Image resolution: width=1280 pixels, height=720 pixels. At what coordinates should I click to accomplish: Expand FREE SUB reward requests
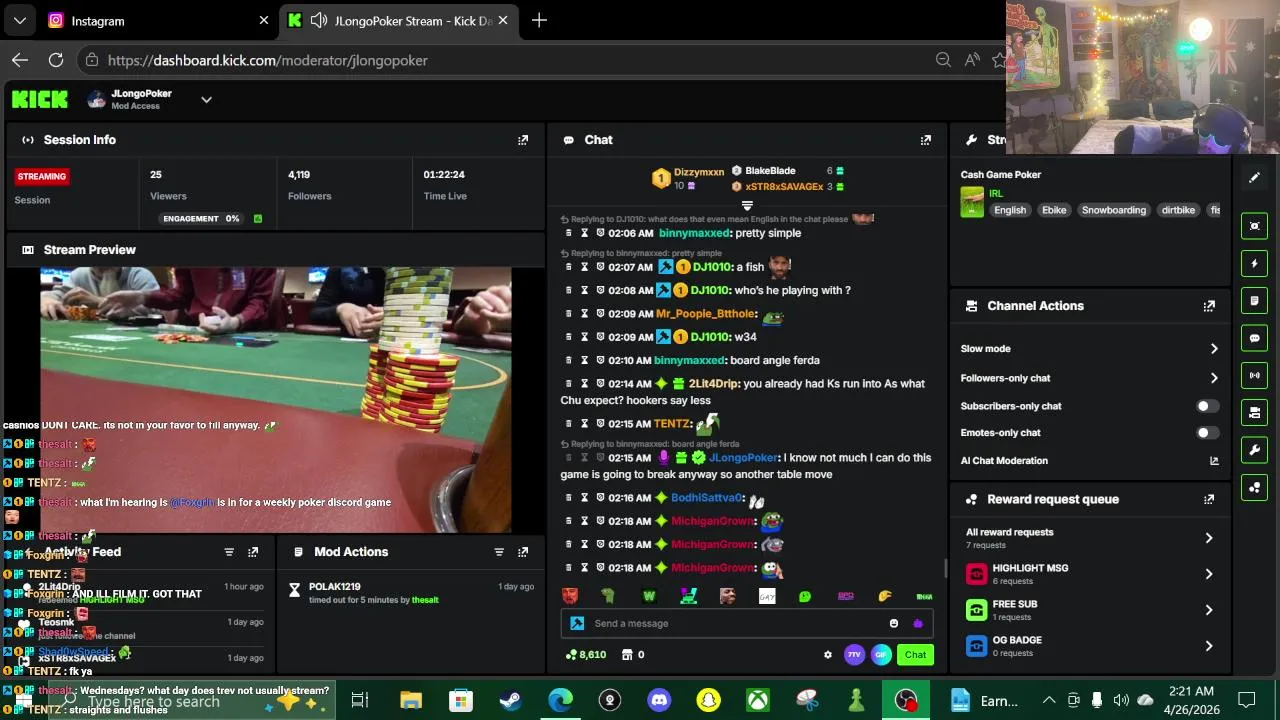(1209, 610)
